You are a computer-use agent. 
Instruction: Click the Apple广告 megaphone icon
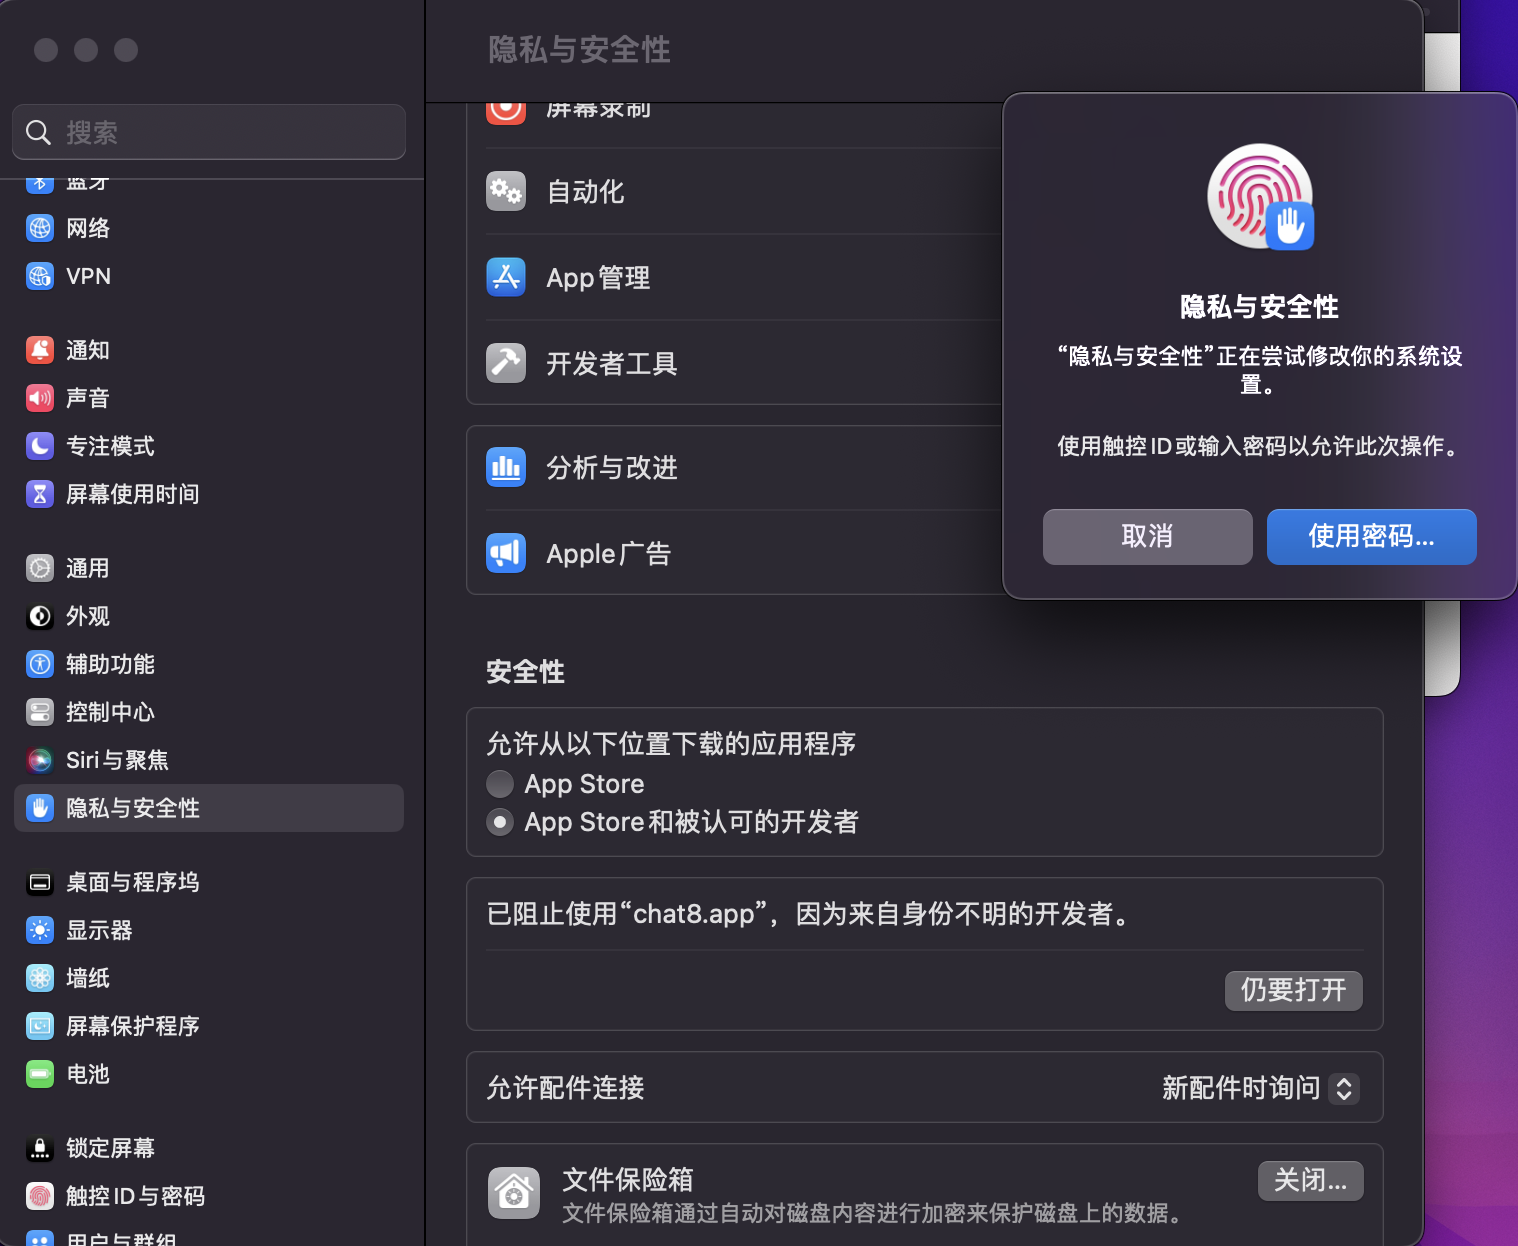pyautogui.click(x=506, y=553)
